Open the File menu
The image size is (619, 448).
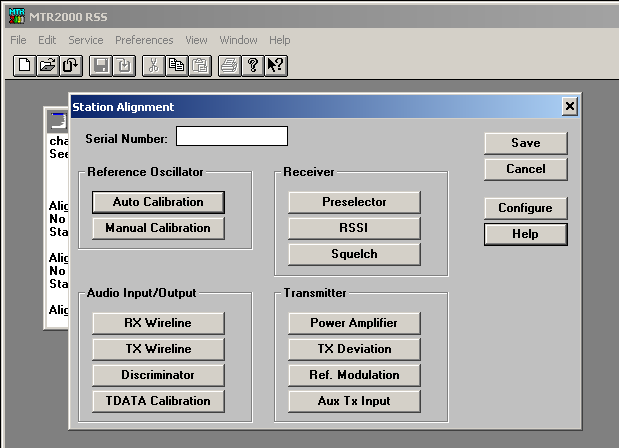coord(18,40)
